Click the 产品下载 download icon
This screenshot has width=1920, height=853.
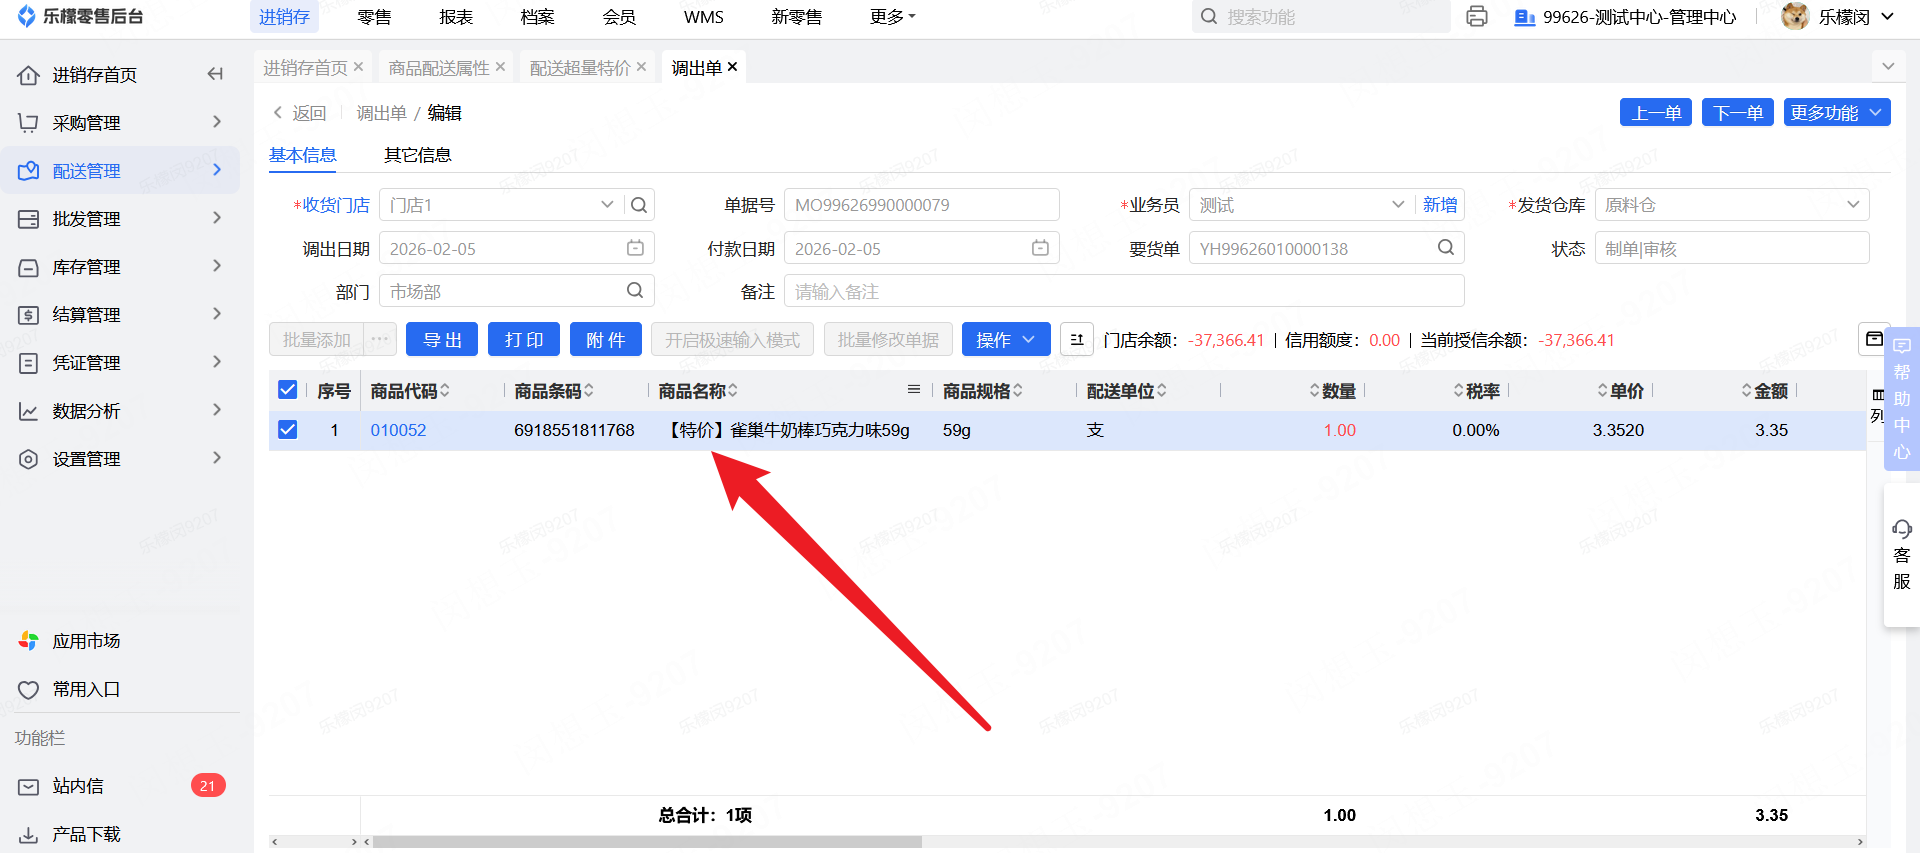tap(28, 834)
